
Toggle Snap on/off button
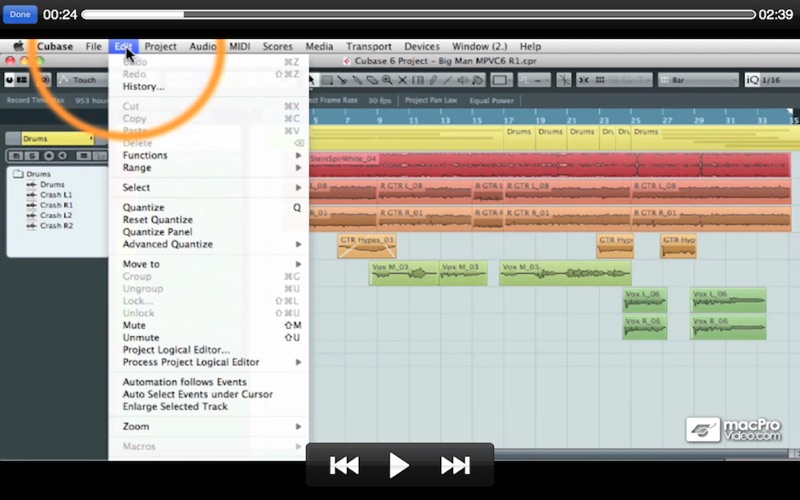(x=584, y=80)
